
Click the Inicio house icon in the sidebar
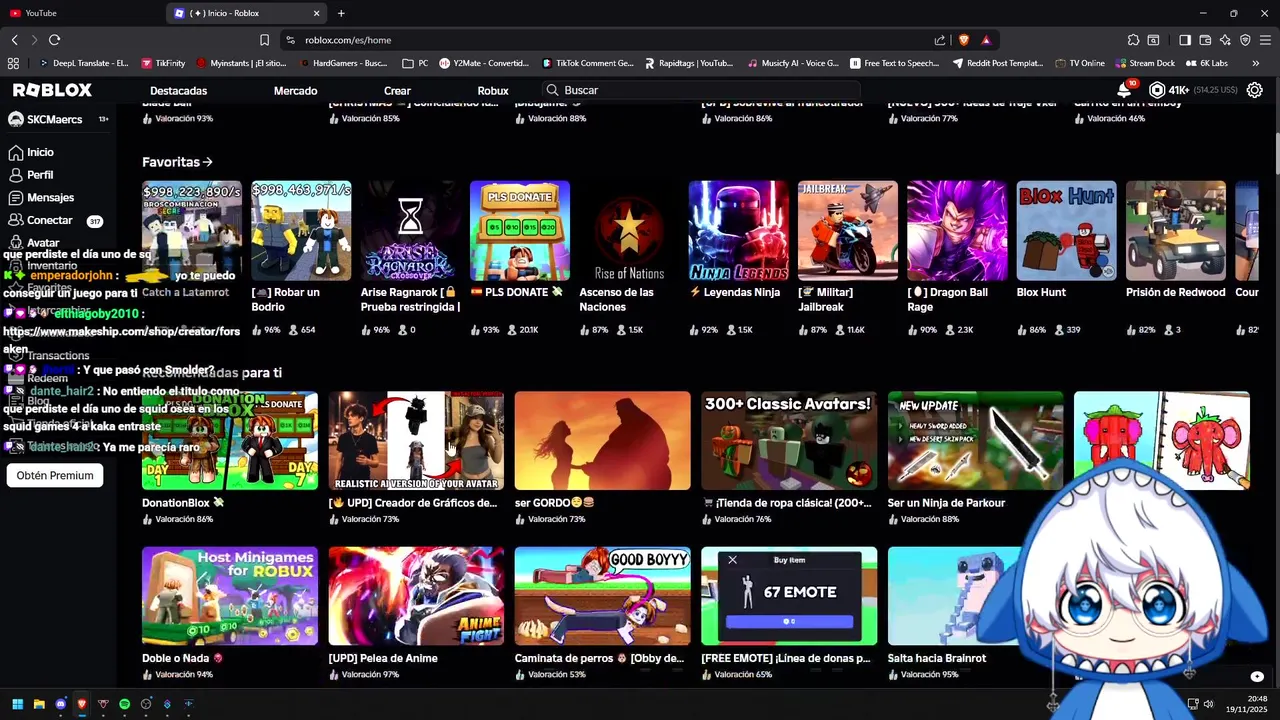(x=15, y=153)
